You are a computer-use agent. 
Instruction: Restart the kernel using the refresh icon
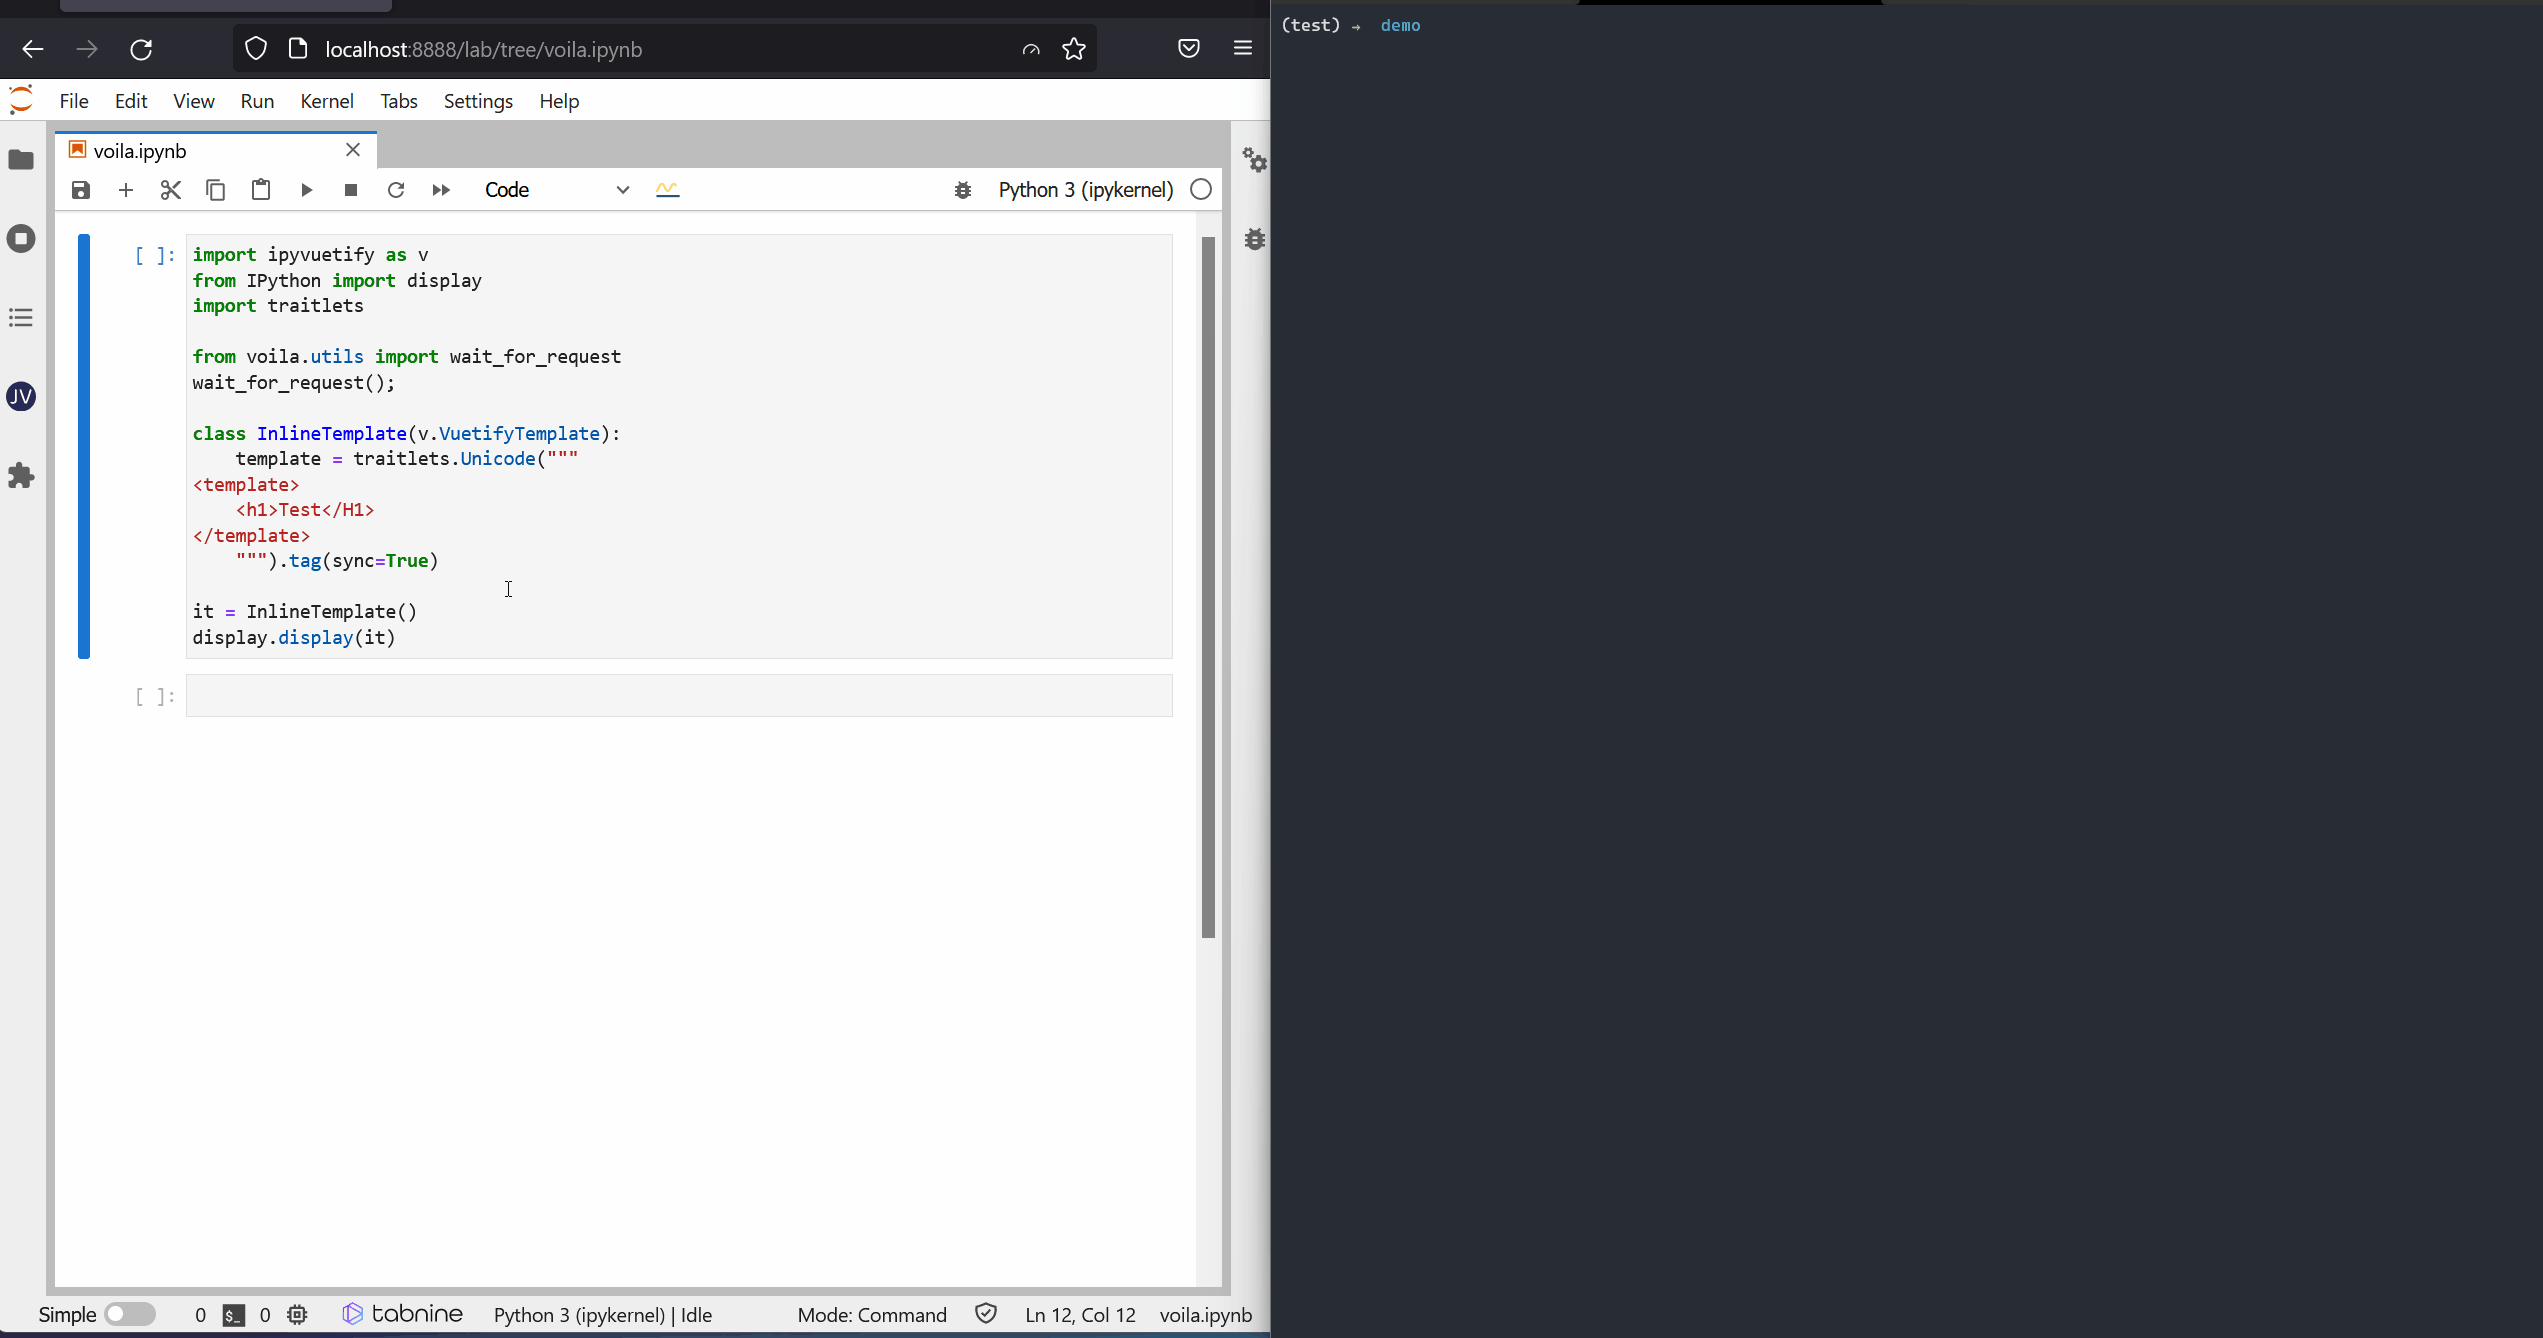coord(395,189)
